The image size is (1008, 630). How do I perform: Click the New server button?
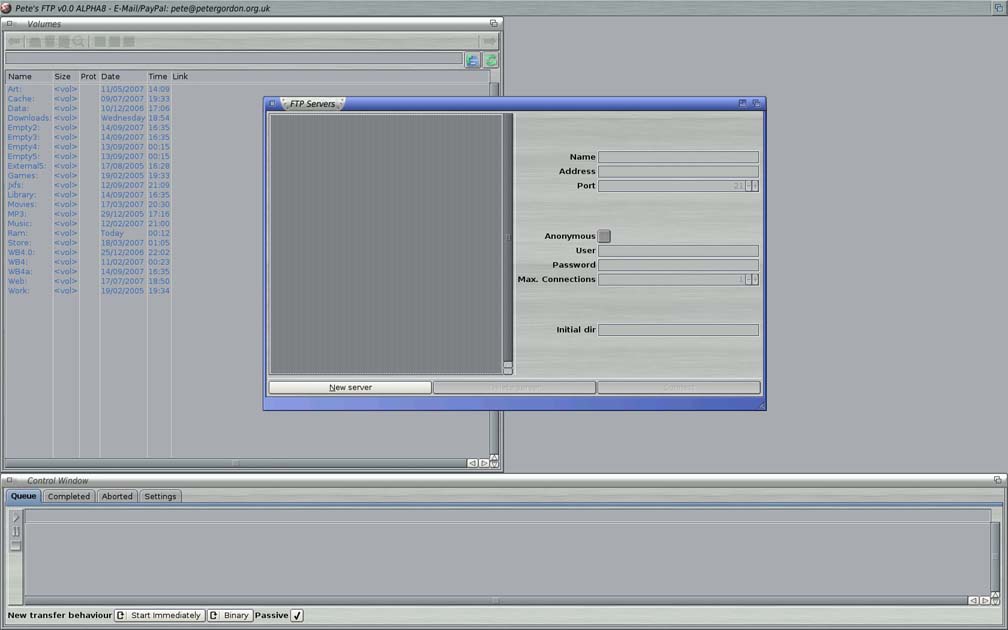click(x=350, y=387)
